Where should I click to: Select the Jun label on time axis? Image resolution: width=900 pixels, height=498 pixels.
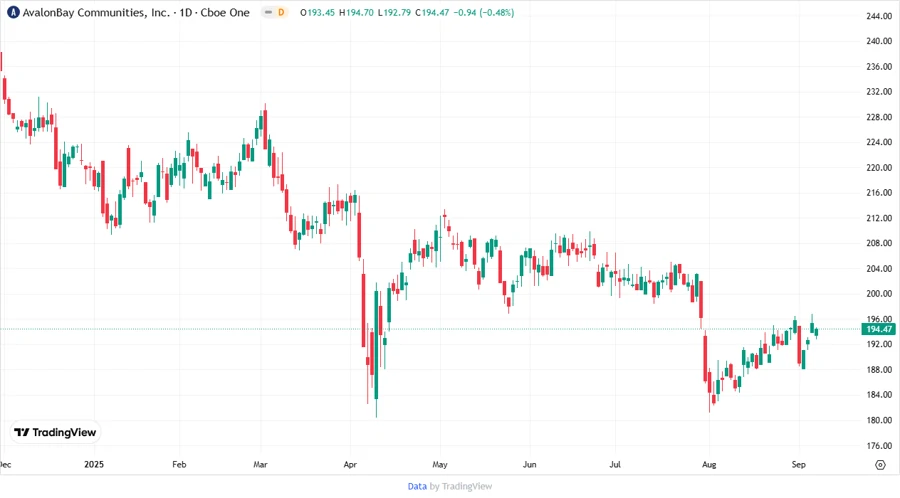(529, 464)
